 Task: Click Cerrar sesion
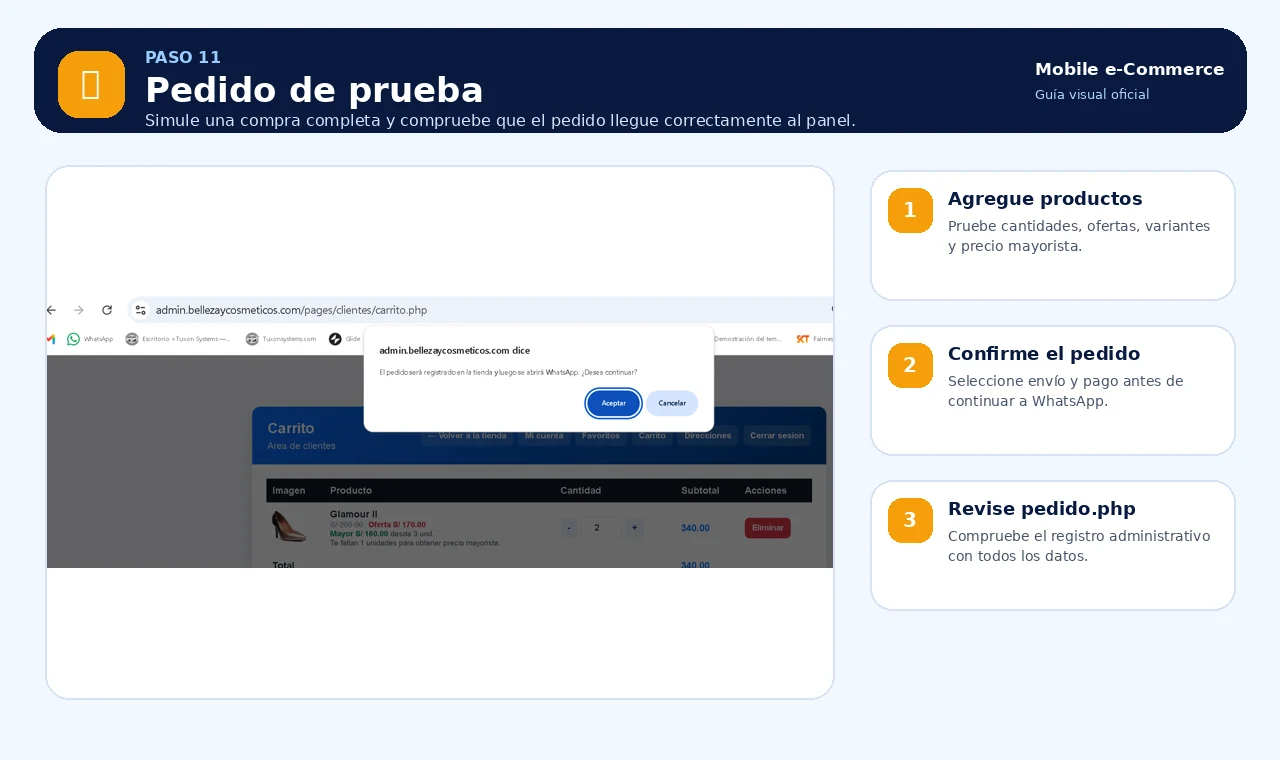tap(777, 436)
